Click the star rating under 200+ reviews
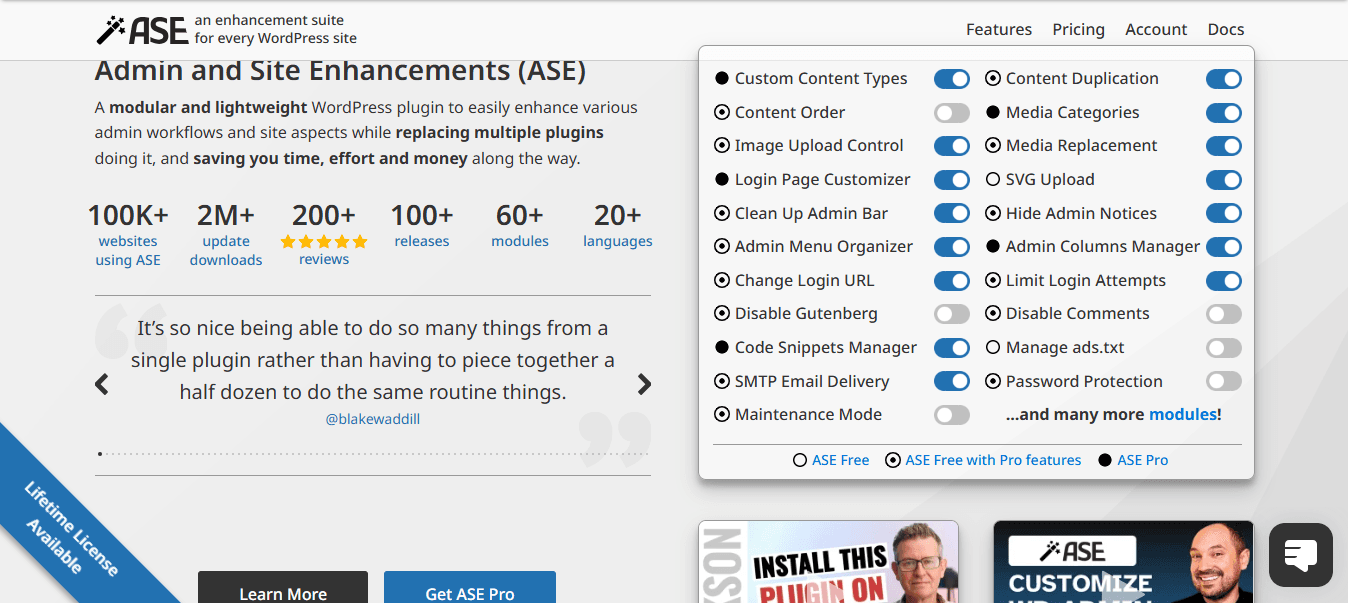Image resolution: width=1348 pixels, height=603 pixels. (323, 241)
